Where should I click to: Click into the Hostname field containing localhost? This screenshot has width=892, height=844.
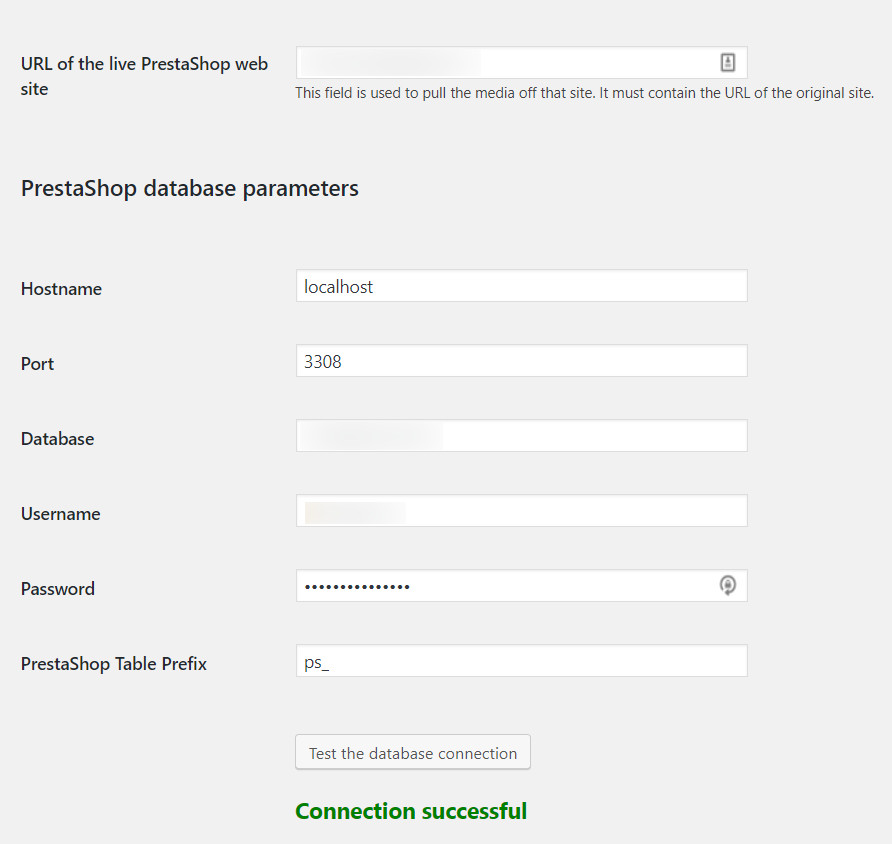pyautogui.click(x=522, y=286)
